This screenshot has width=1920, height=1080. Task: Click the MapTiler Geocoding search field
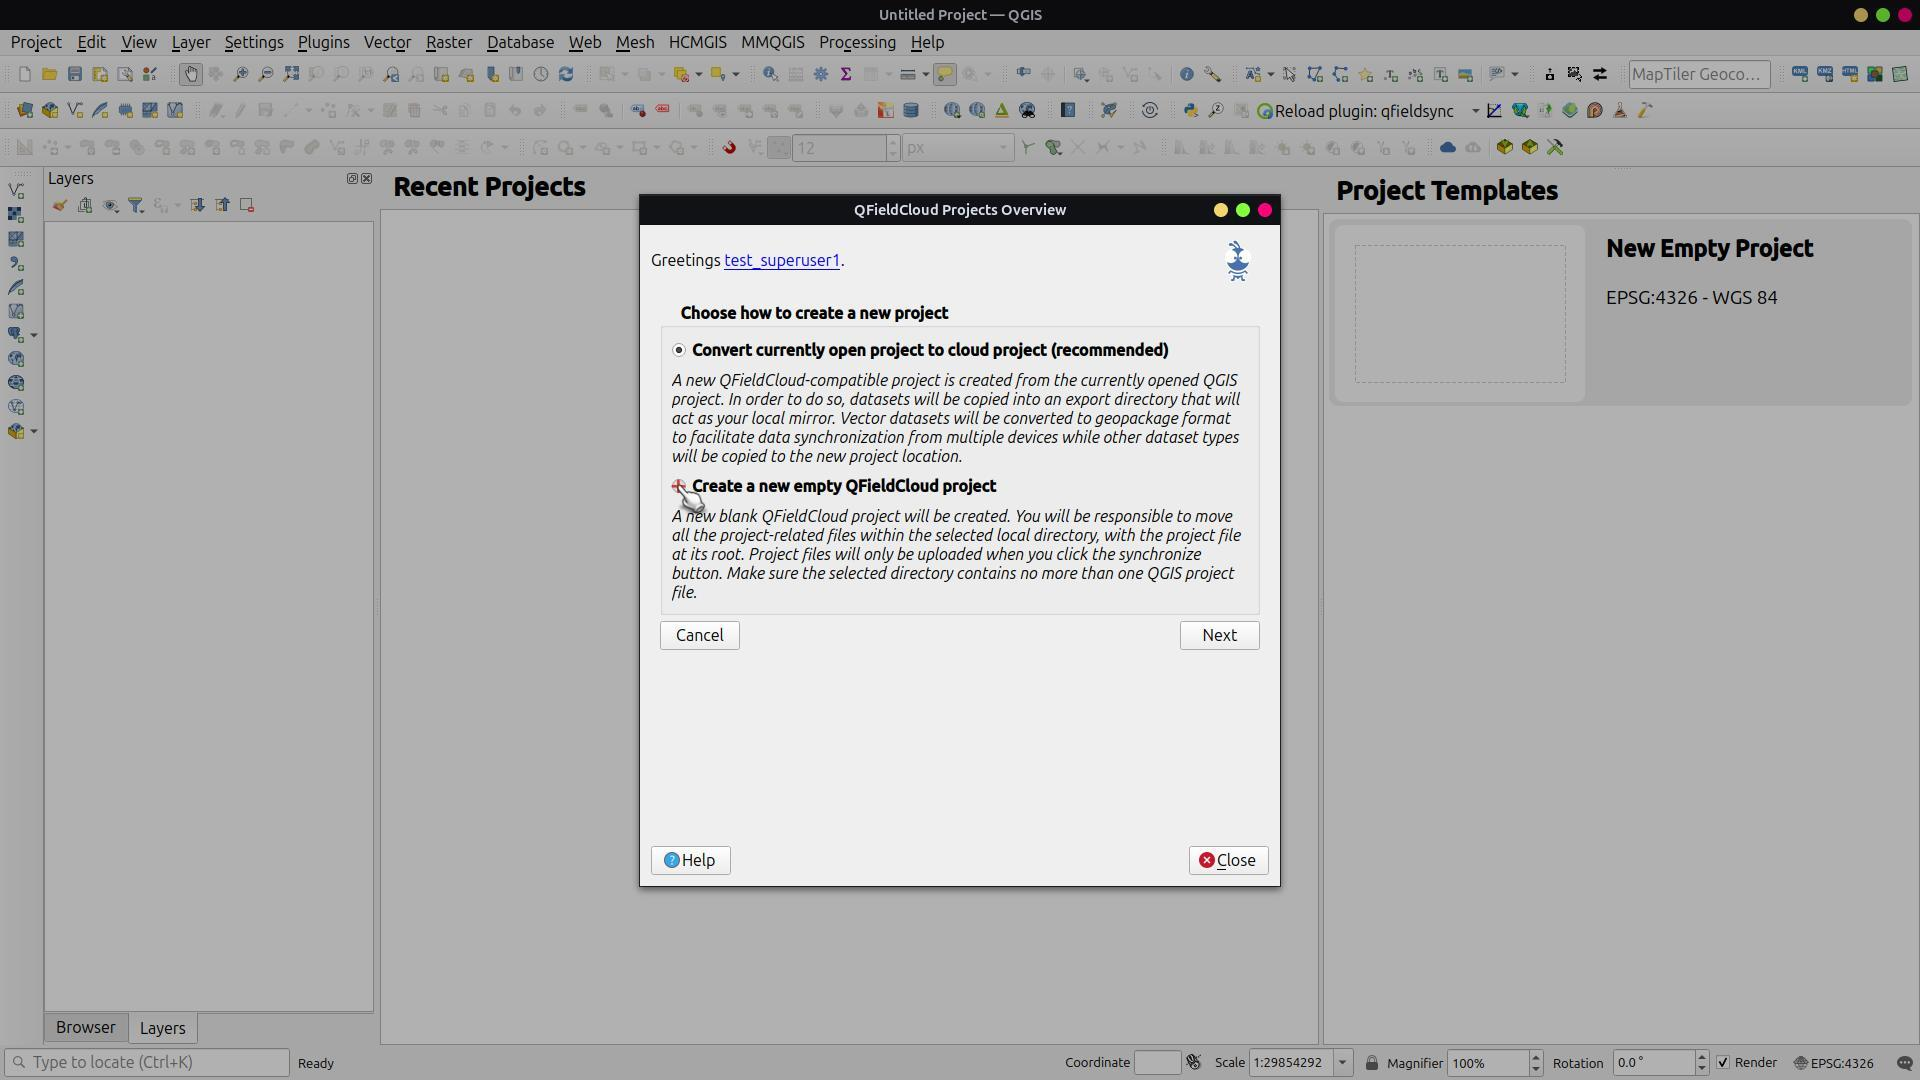(x=1697, y=74)
